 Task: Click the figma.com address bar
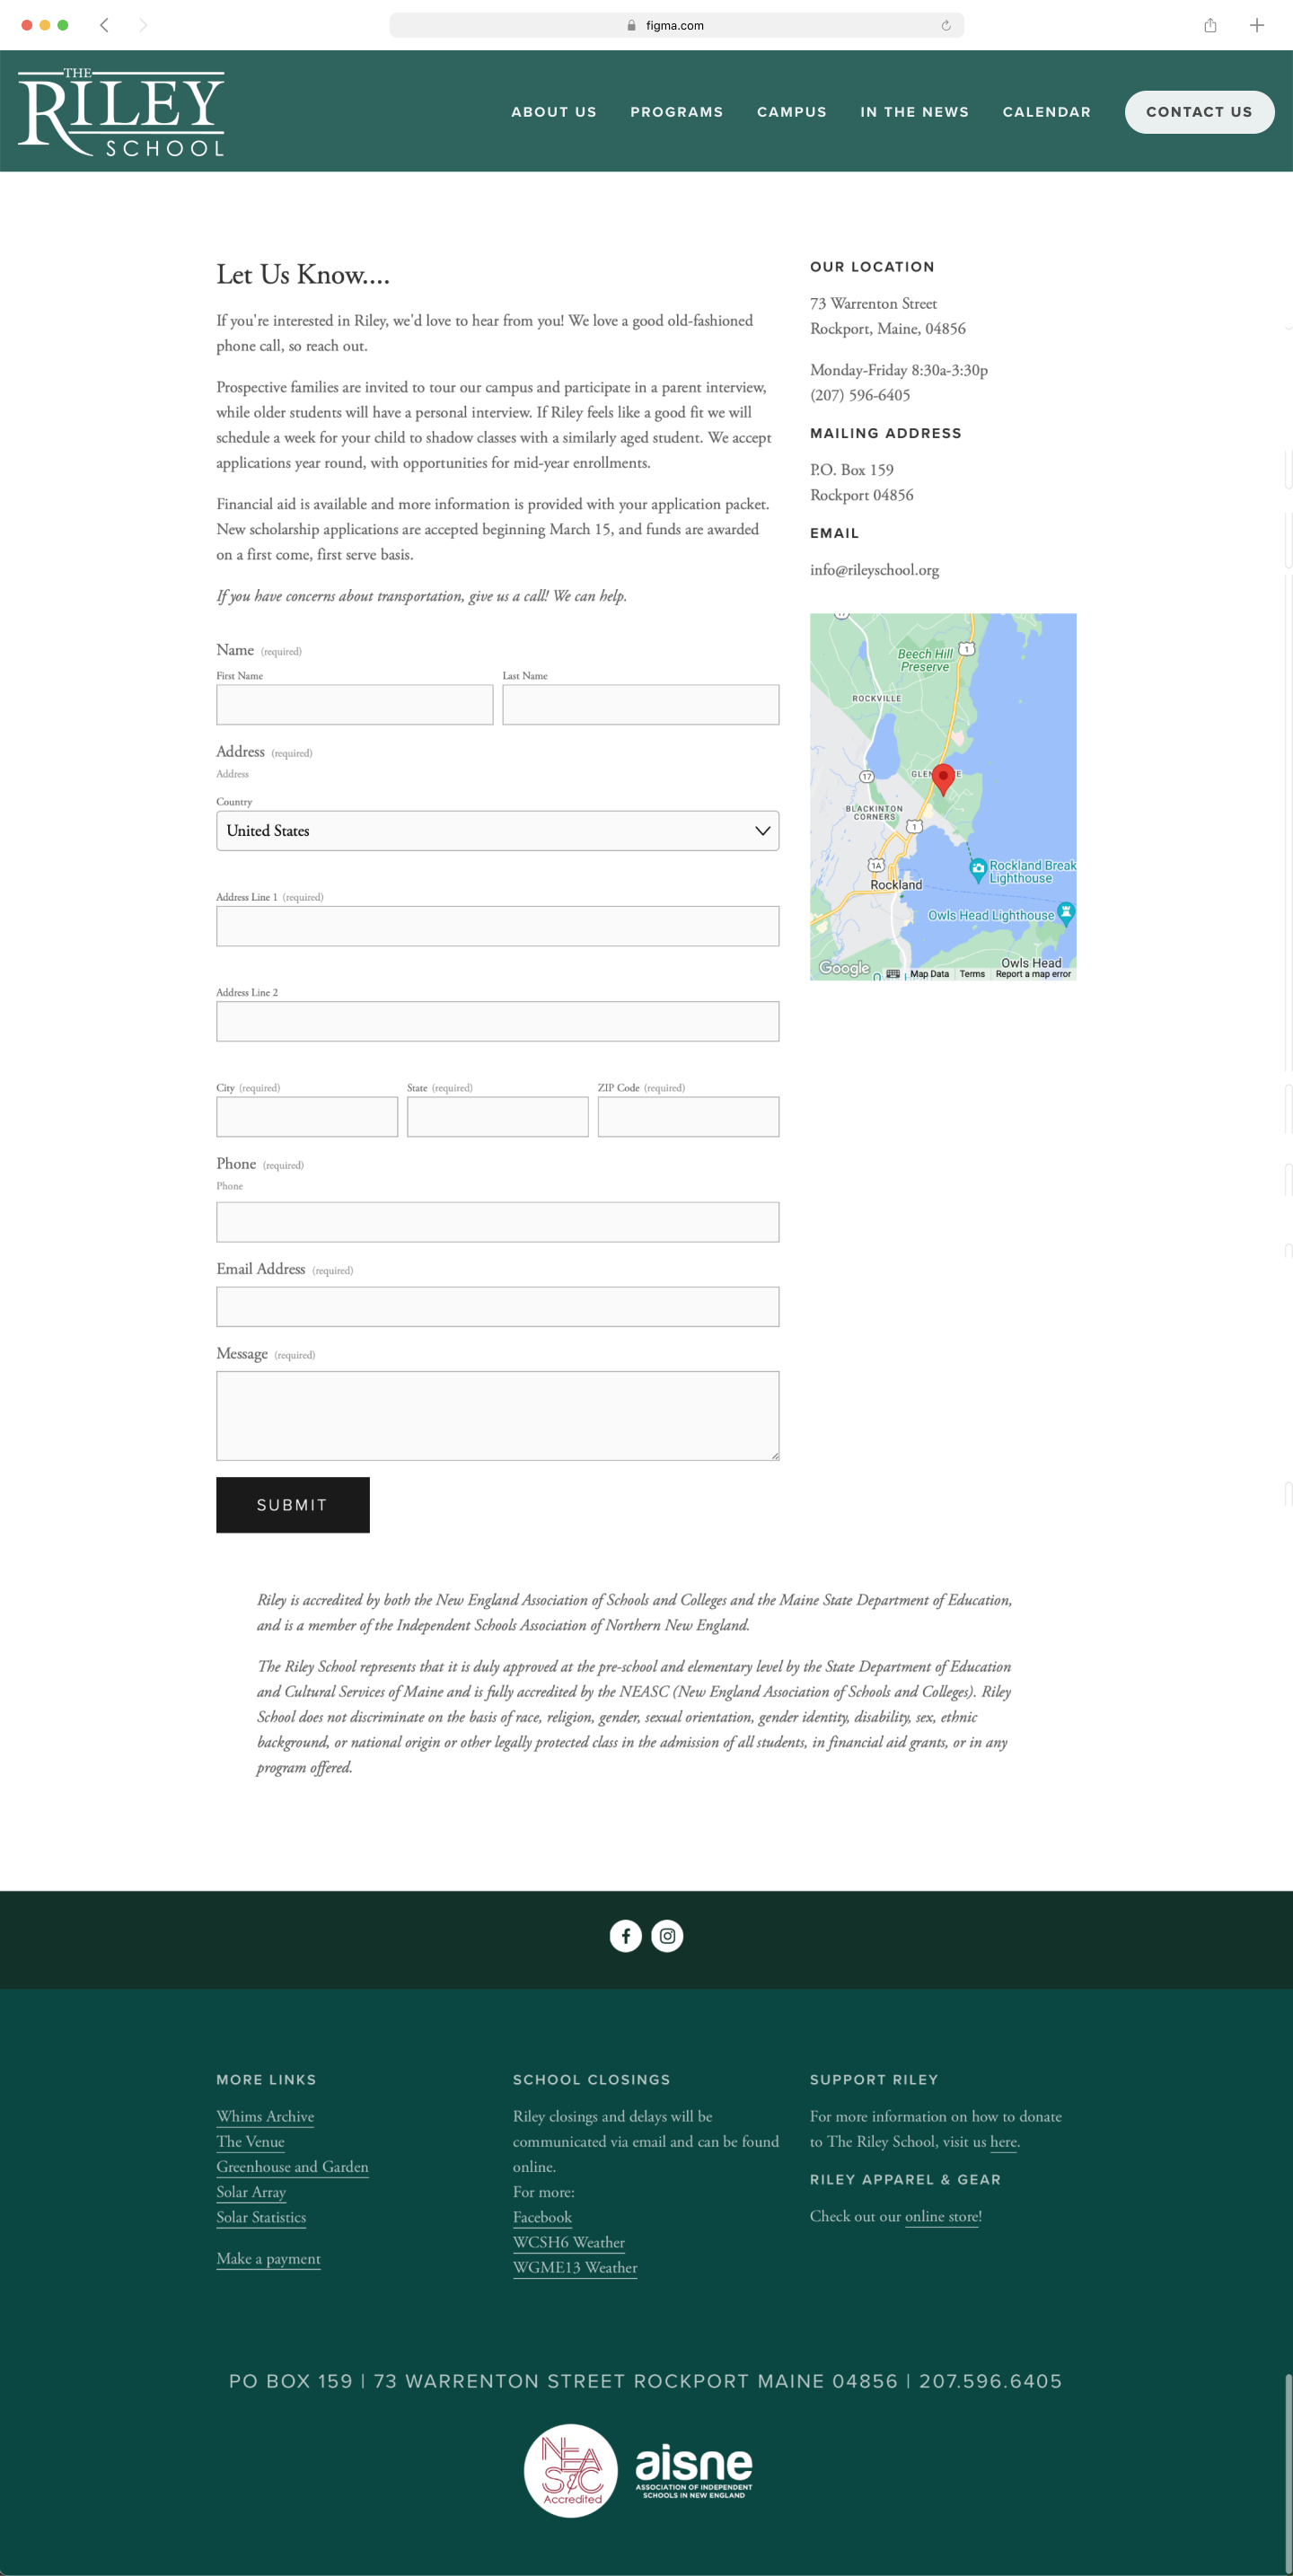tap(677, 25)
